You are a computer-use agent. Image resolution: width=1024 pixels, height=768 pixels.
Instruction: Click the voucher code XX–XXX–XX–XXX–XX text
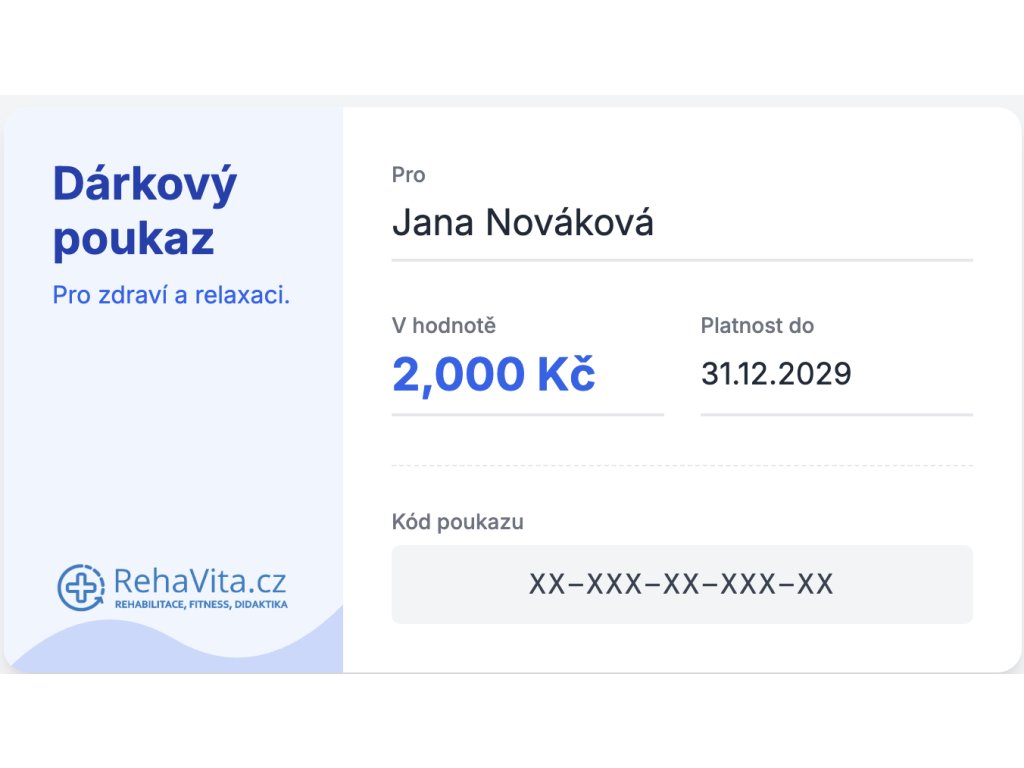pos(681,584)
